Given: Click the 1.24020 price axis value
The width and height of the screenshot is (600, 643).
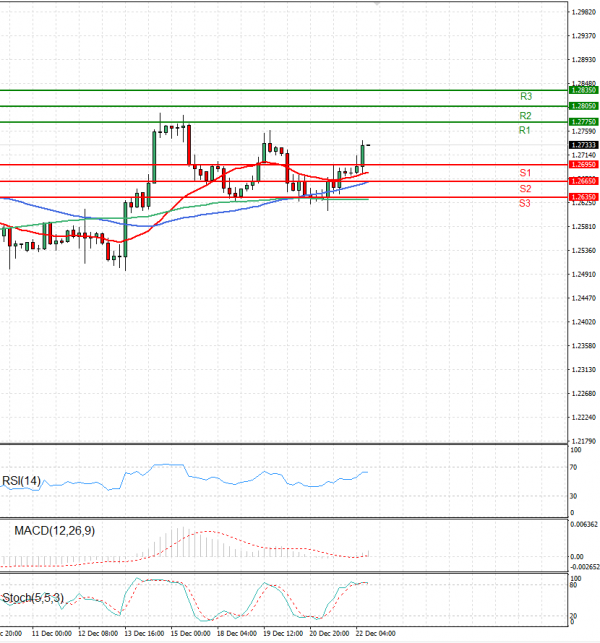Looking at the screenshot, I should 584,322.
